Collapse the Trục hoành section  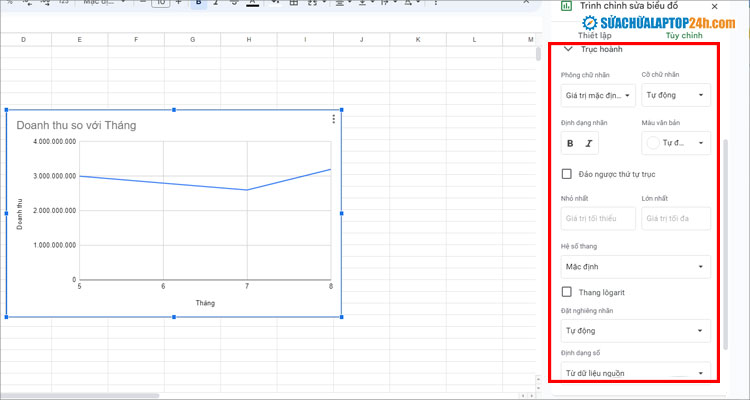tap(568, 48)
